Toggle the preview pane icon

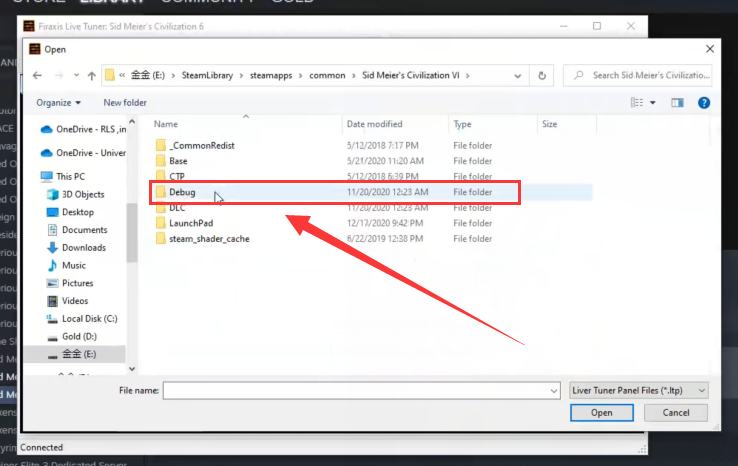coord(677,103)
